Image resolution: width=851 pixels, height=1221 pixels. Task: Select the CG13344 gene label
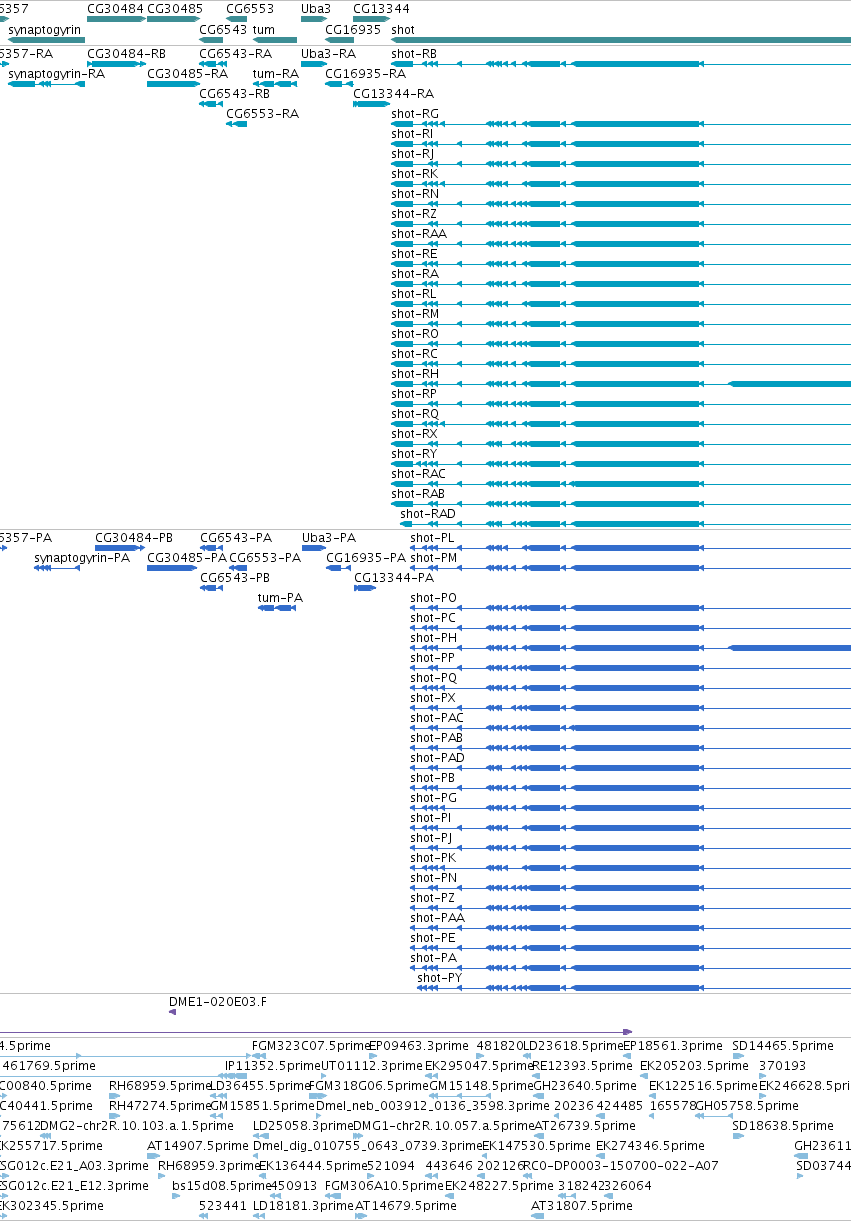(381, 9)
